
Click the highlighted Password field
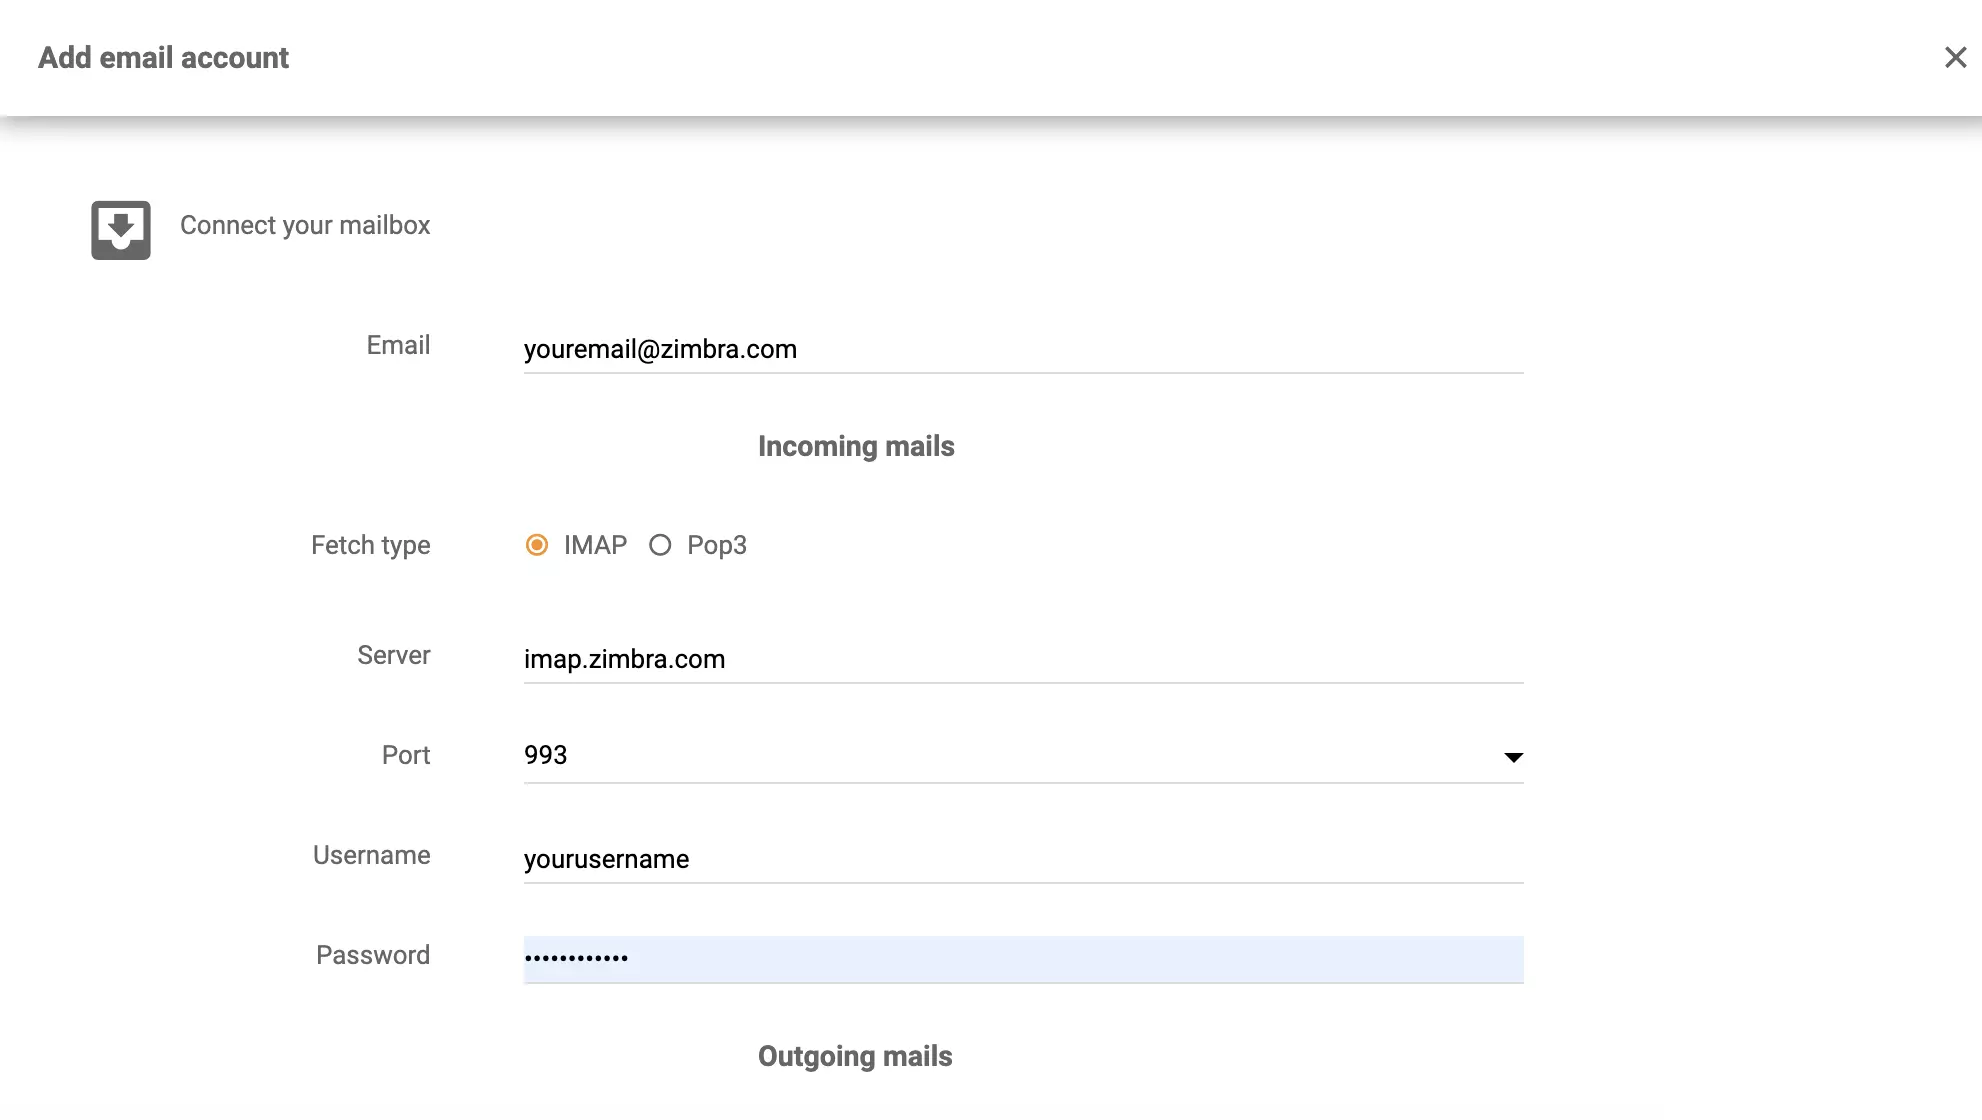pyautogui.click(x=1020, y=958)
